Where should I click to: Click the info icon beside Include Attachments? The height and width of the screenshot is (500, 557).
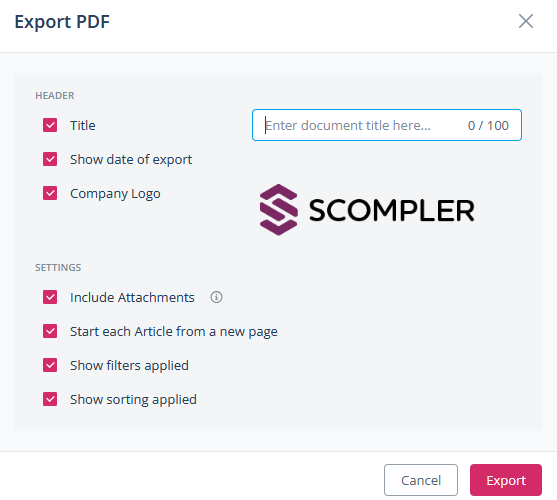point(216,297)
